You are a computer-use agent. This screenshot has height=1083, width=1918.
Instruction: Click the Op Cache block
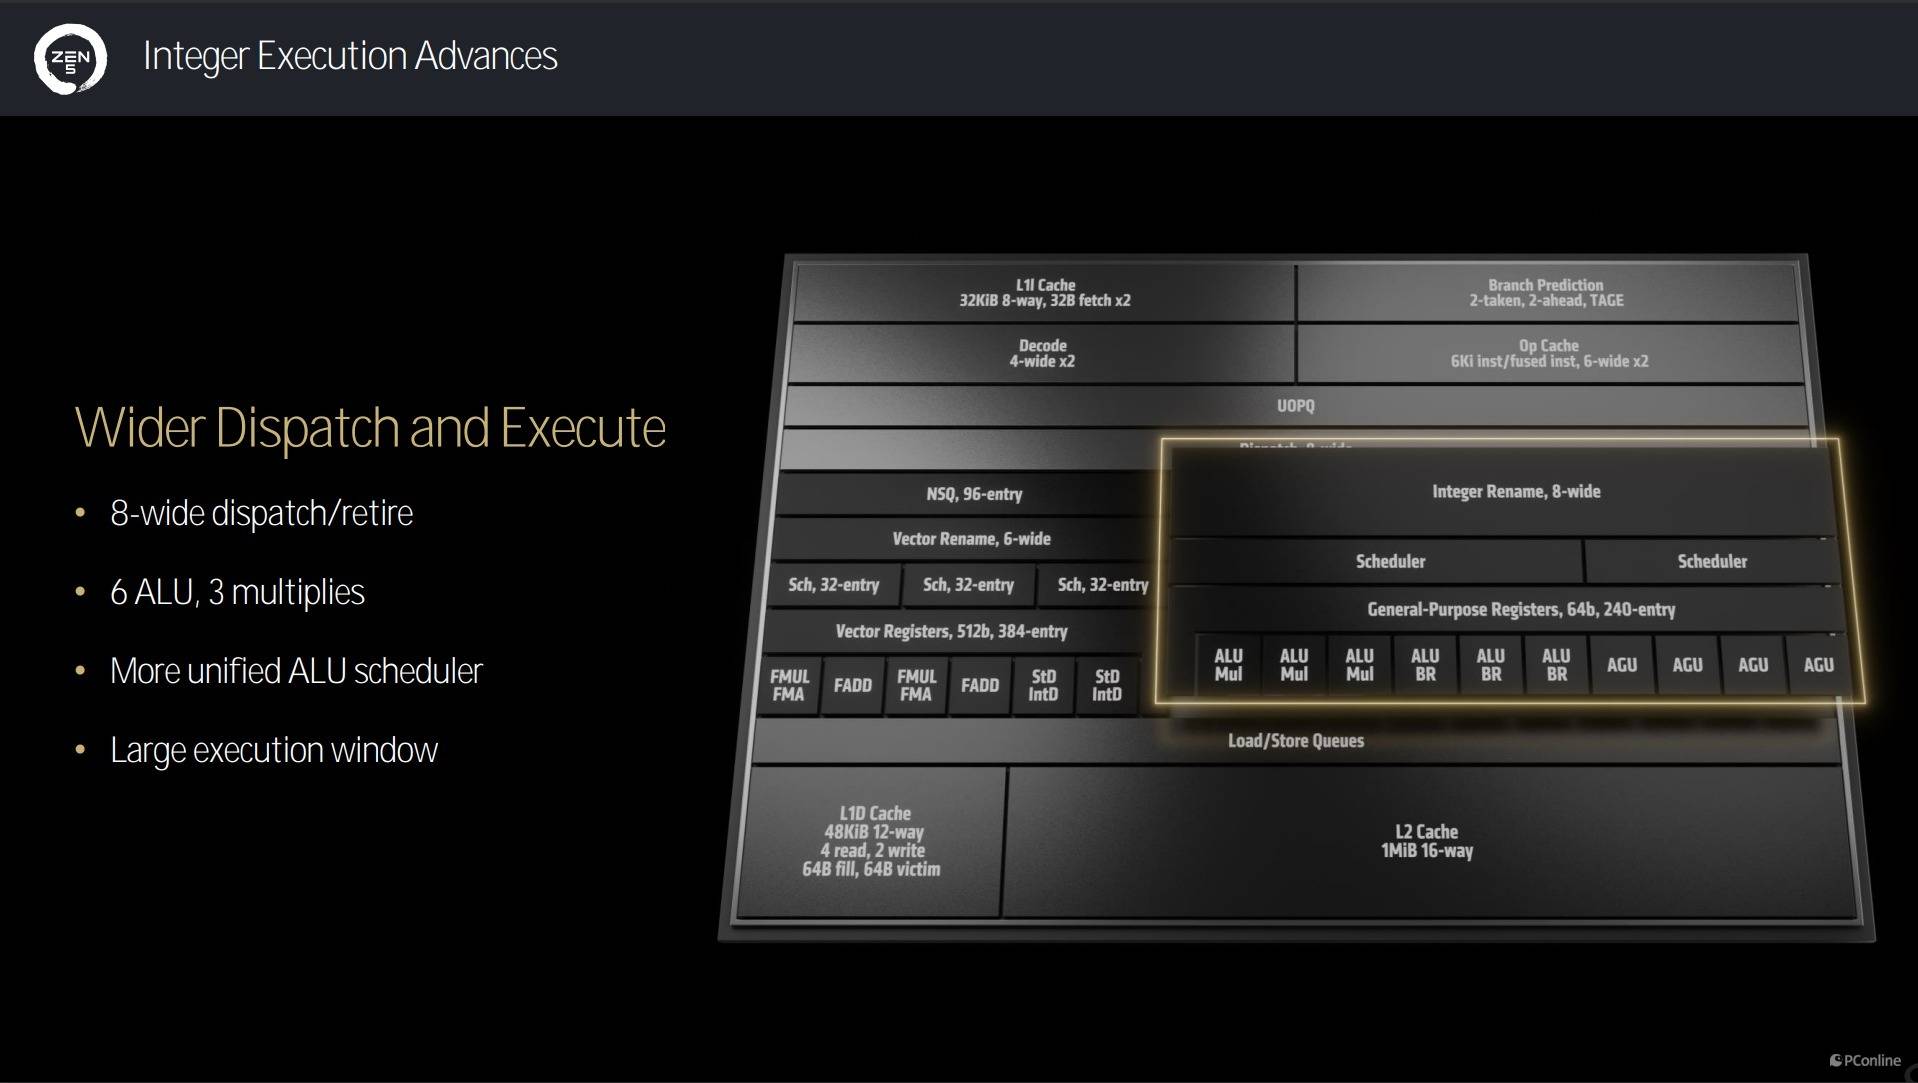click(x=1549, y=354)
